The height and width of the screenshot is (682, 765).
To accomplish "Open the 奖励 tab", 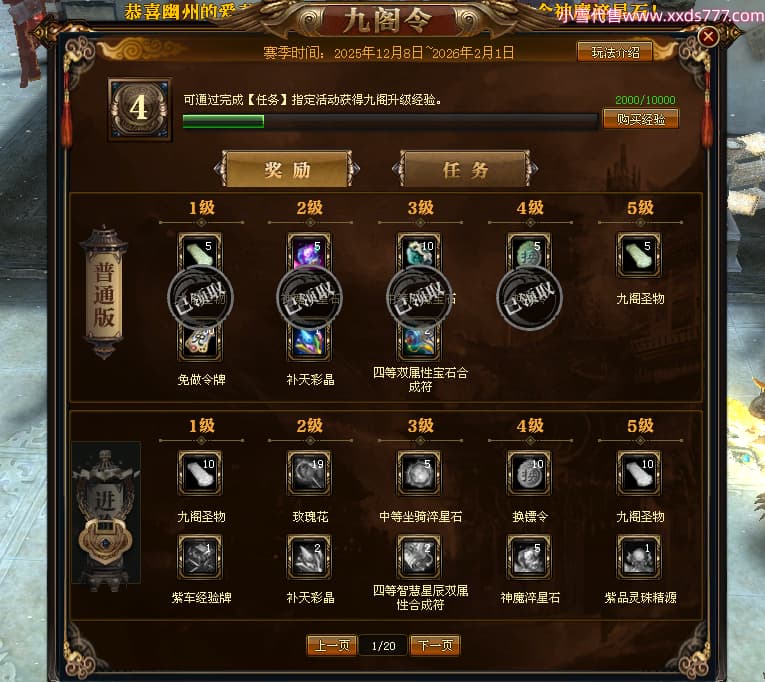I will pos(287,169).
